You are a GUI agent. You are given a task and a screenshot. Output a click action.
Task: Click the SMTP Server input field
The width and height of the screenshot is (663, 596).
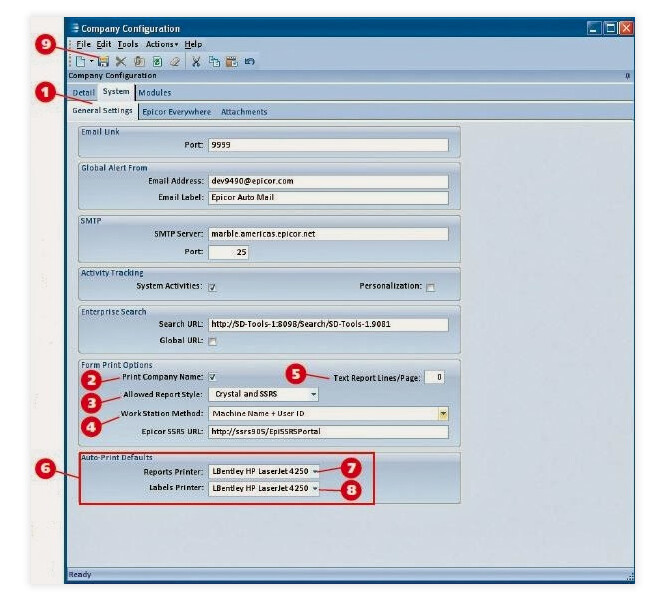(328, 234)
